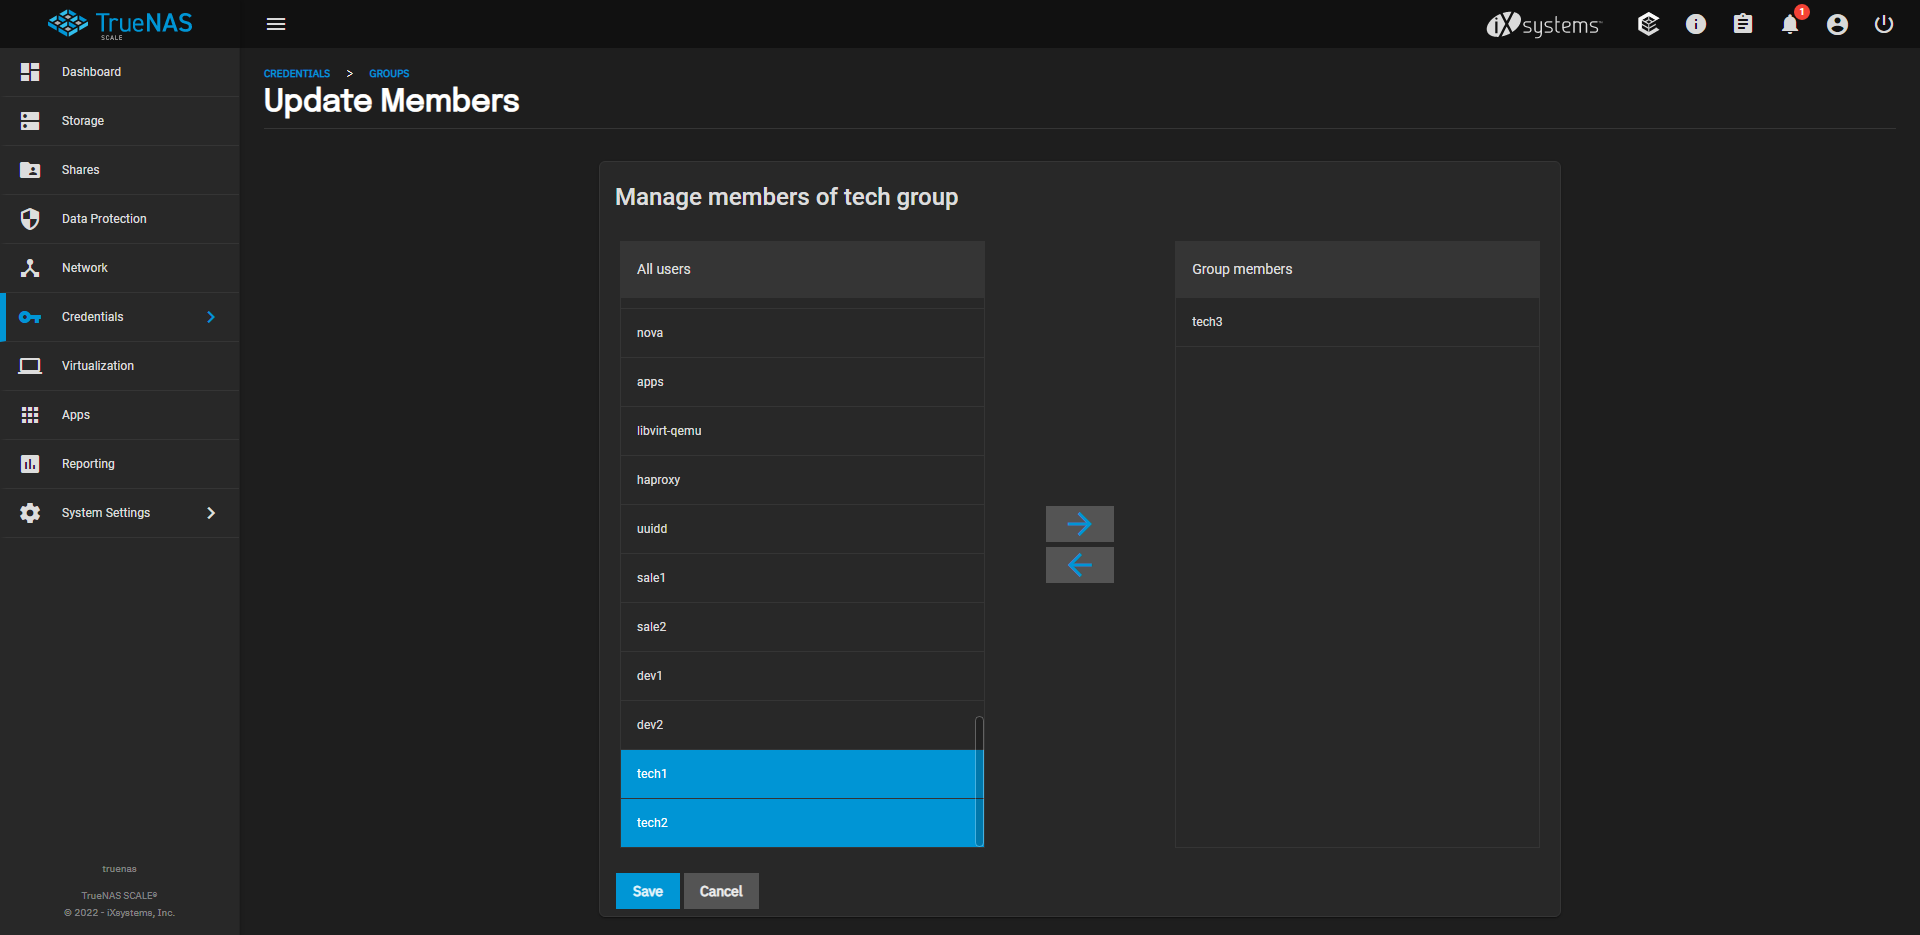This screenshot has width=1920, height=935.
Task: Open the power menu icon
Action: [1883, 24]
